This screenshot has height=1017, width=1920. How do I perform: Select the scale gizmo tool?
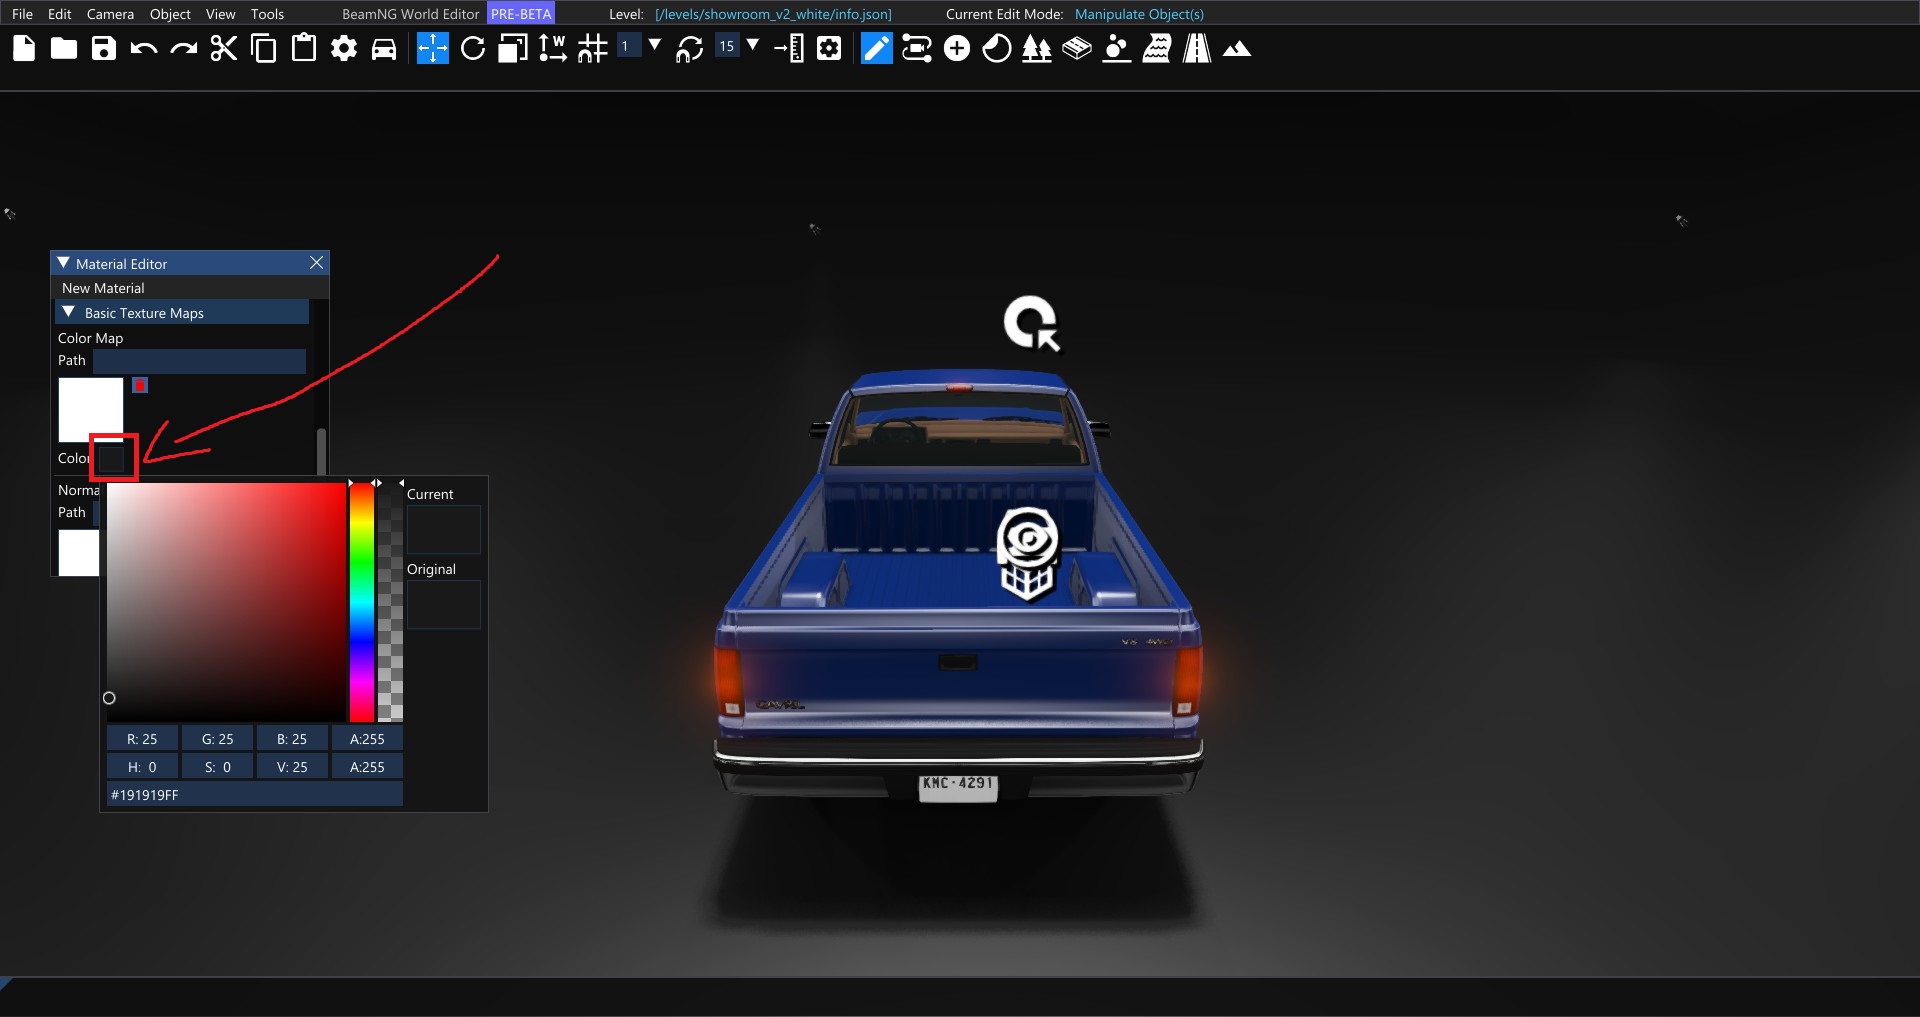(513, 48)
